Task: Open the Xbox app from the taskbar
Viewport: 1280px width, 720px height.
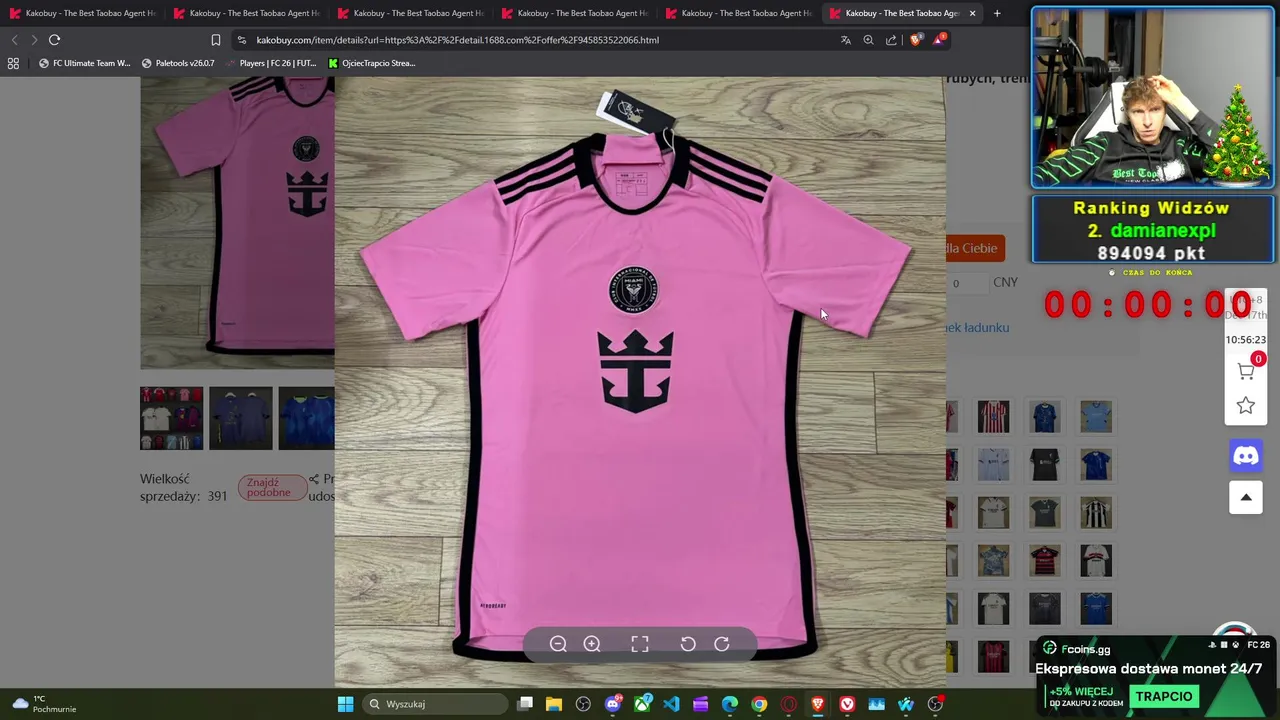Action: pyautogui.click(x=642, y=704)
